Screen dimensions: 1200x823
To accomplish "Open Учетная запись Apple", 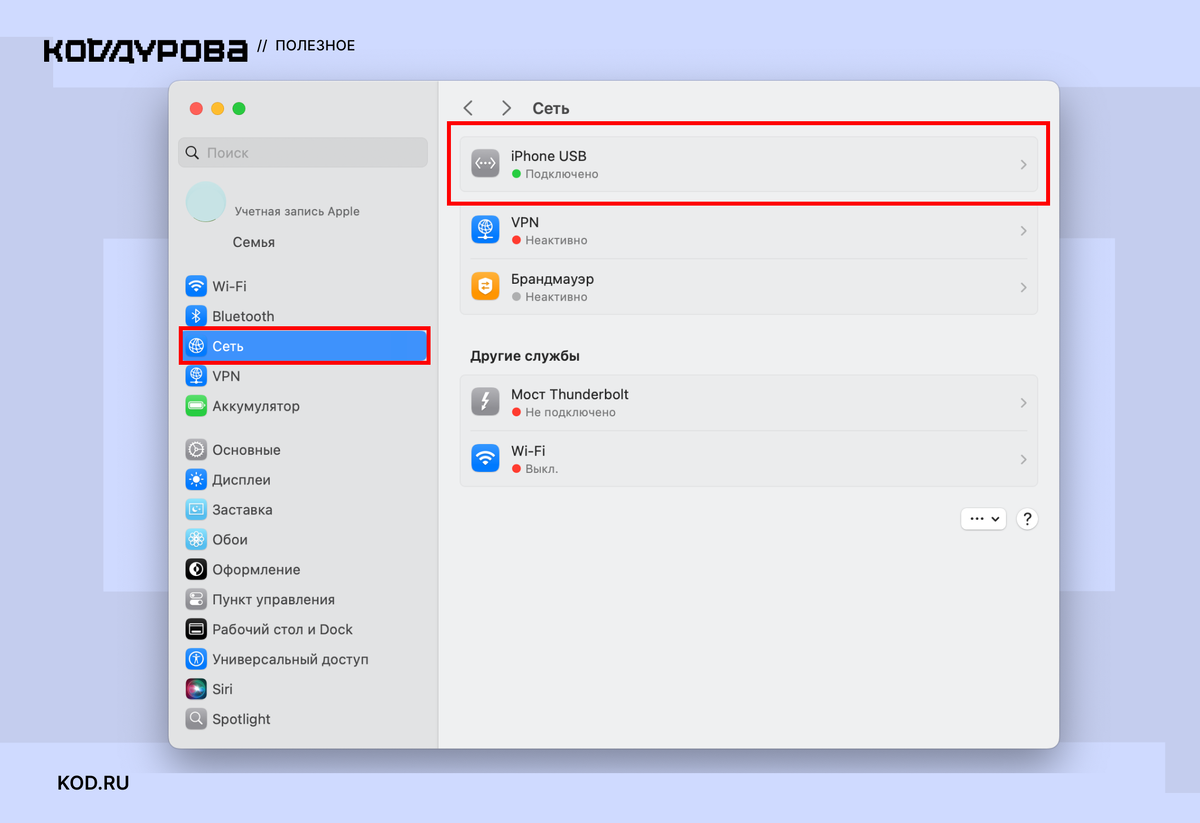I will 297,212.
